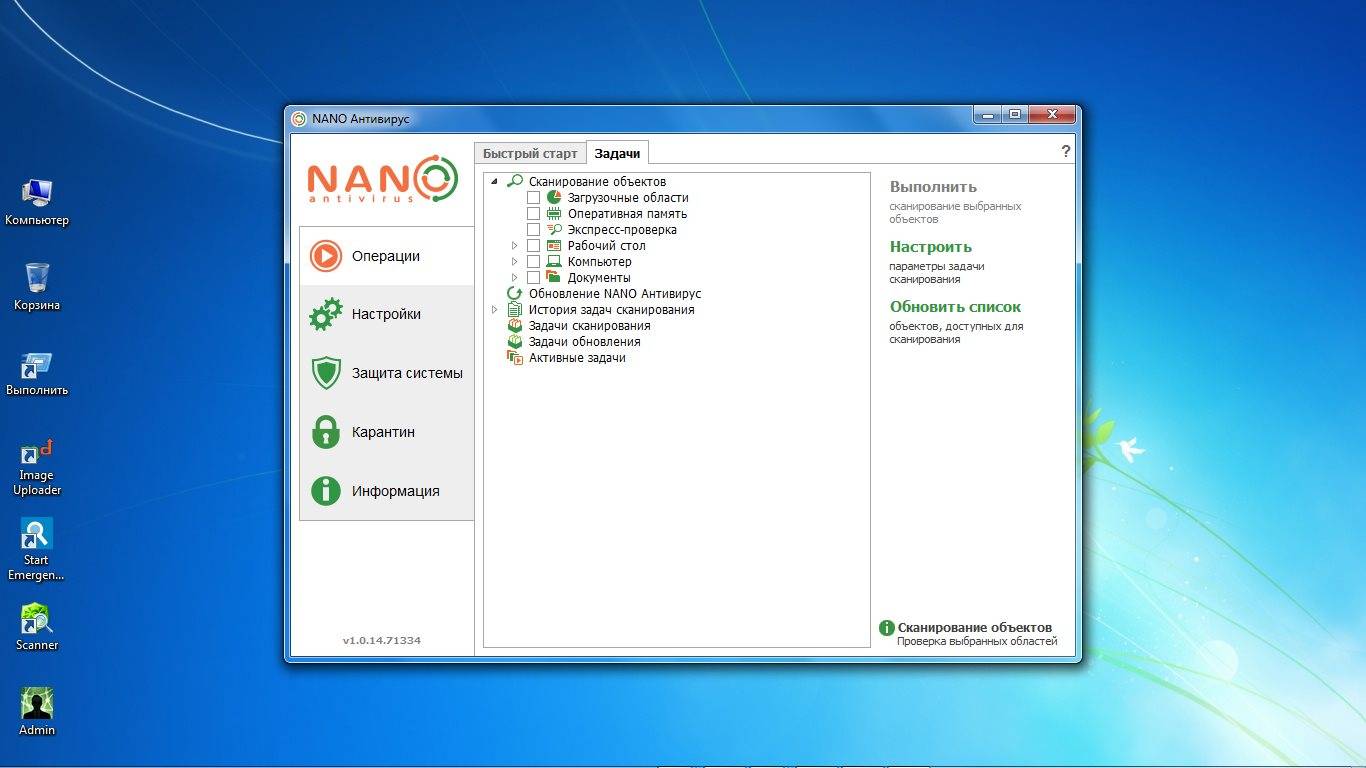
Task: Check the Загрузочные области checkbox
Action: [x=534, y=197]
